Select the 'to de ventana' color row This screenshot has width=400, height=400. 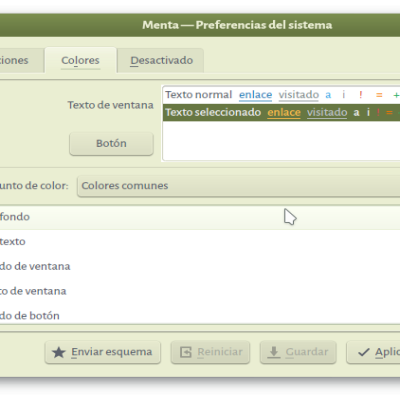coord(200,291)
